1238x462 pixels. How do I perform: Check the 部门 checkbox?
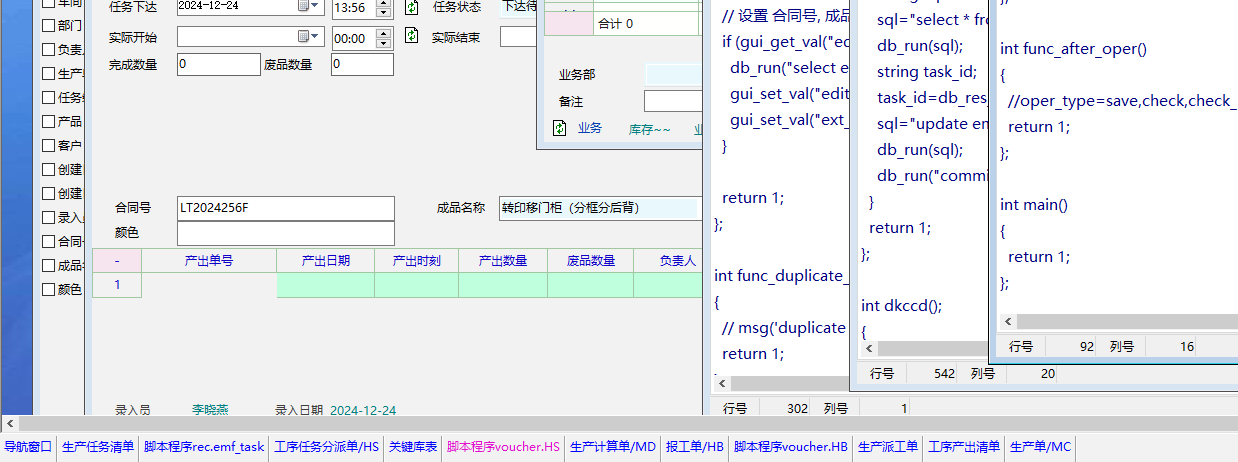pos(49,26)
